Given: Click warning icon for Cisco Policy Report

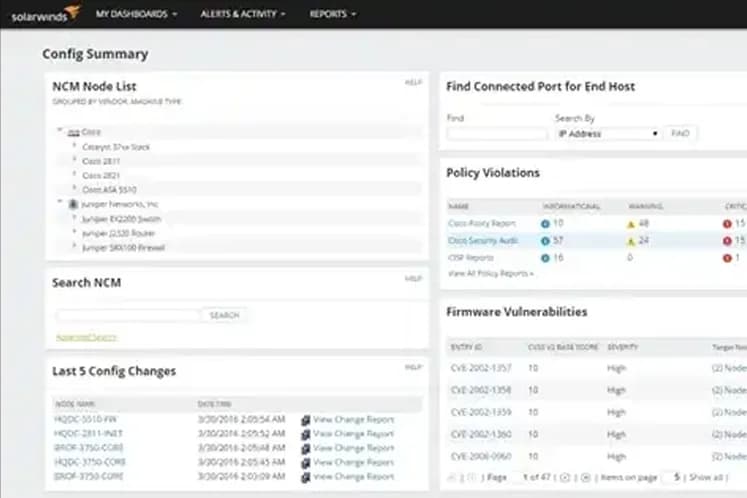Looking at the screenshot, I should (x=631, y=224).
